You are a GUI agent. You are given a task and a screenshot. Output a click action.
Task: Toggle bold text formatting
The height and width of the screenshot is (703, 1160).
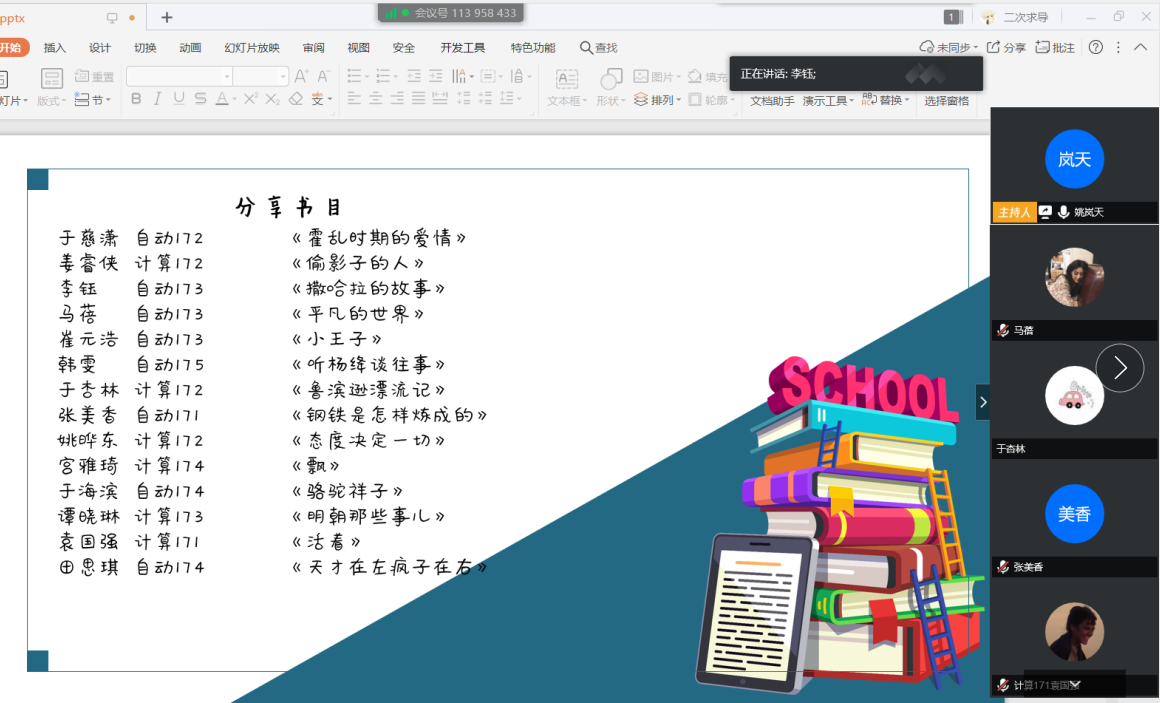(x=136, y=99)
